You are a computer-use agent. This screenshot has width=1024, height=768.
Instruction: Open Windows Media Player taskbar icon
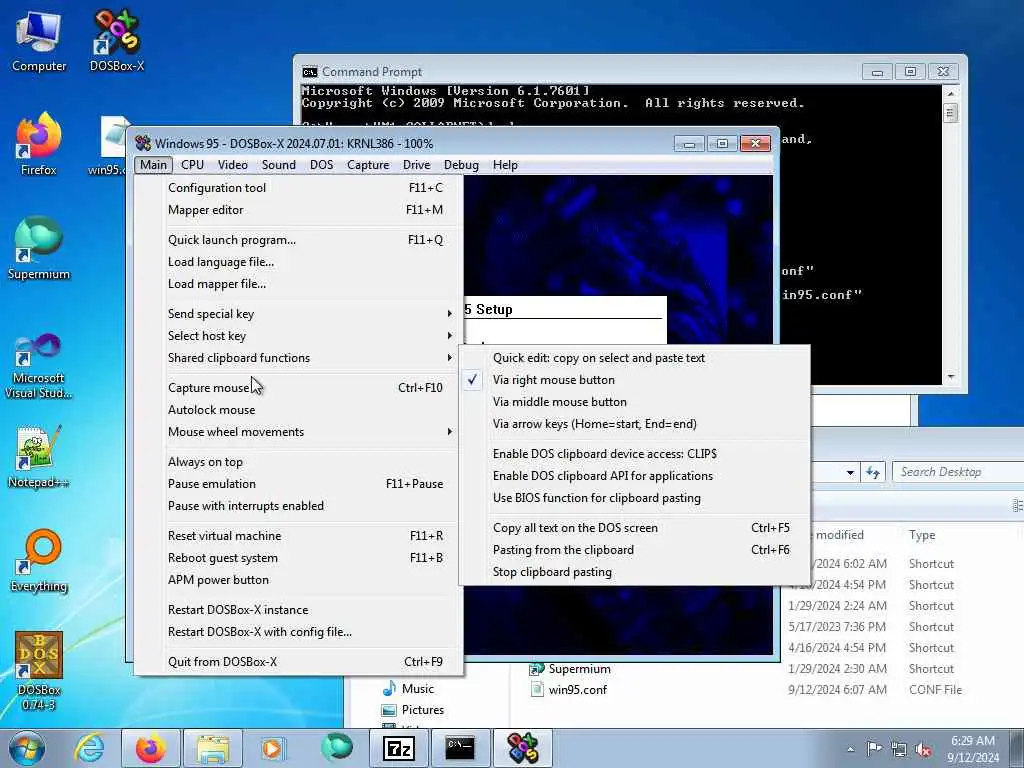(272, 748)
